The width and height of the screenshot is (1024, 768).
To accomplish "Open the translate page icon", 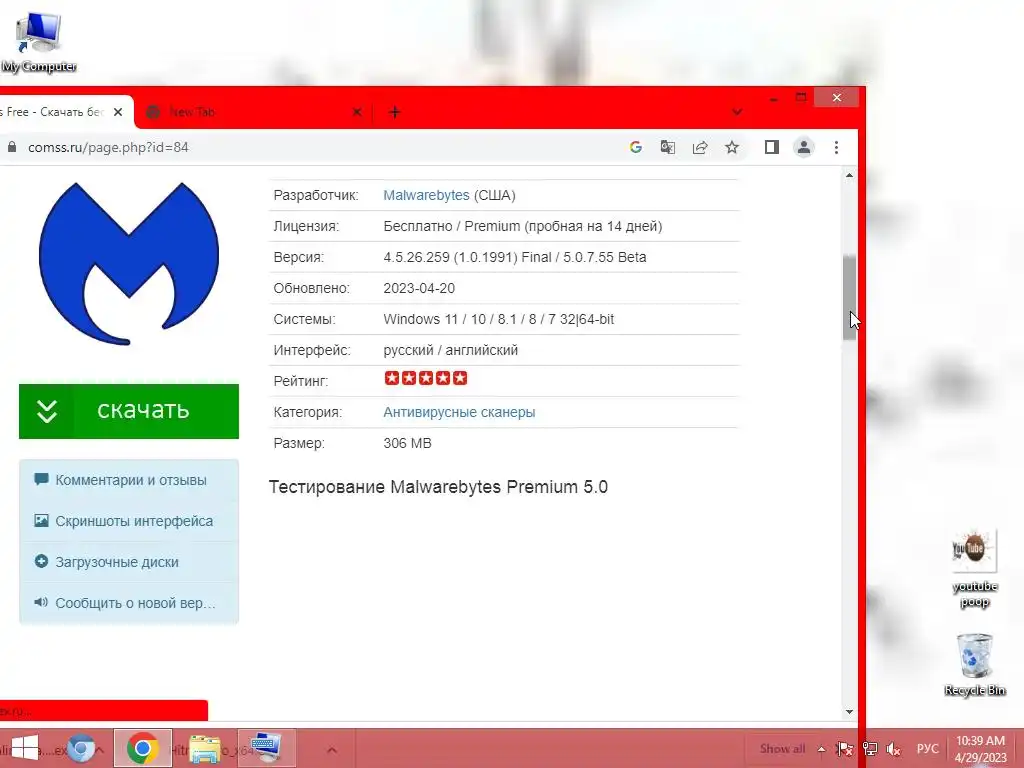I will [667, 148].
